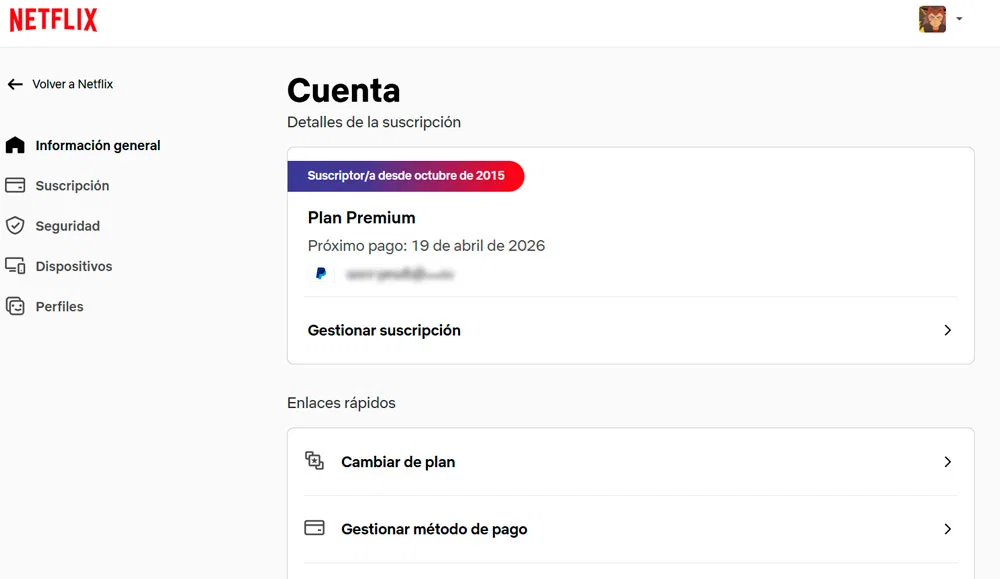Screen dimensions: 1000x579
Task: Go back via Volver a Netflix
Action: pos(73,84)
